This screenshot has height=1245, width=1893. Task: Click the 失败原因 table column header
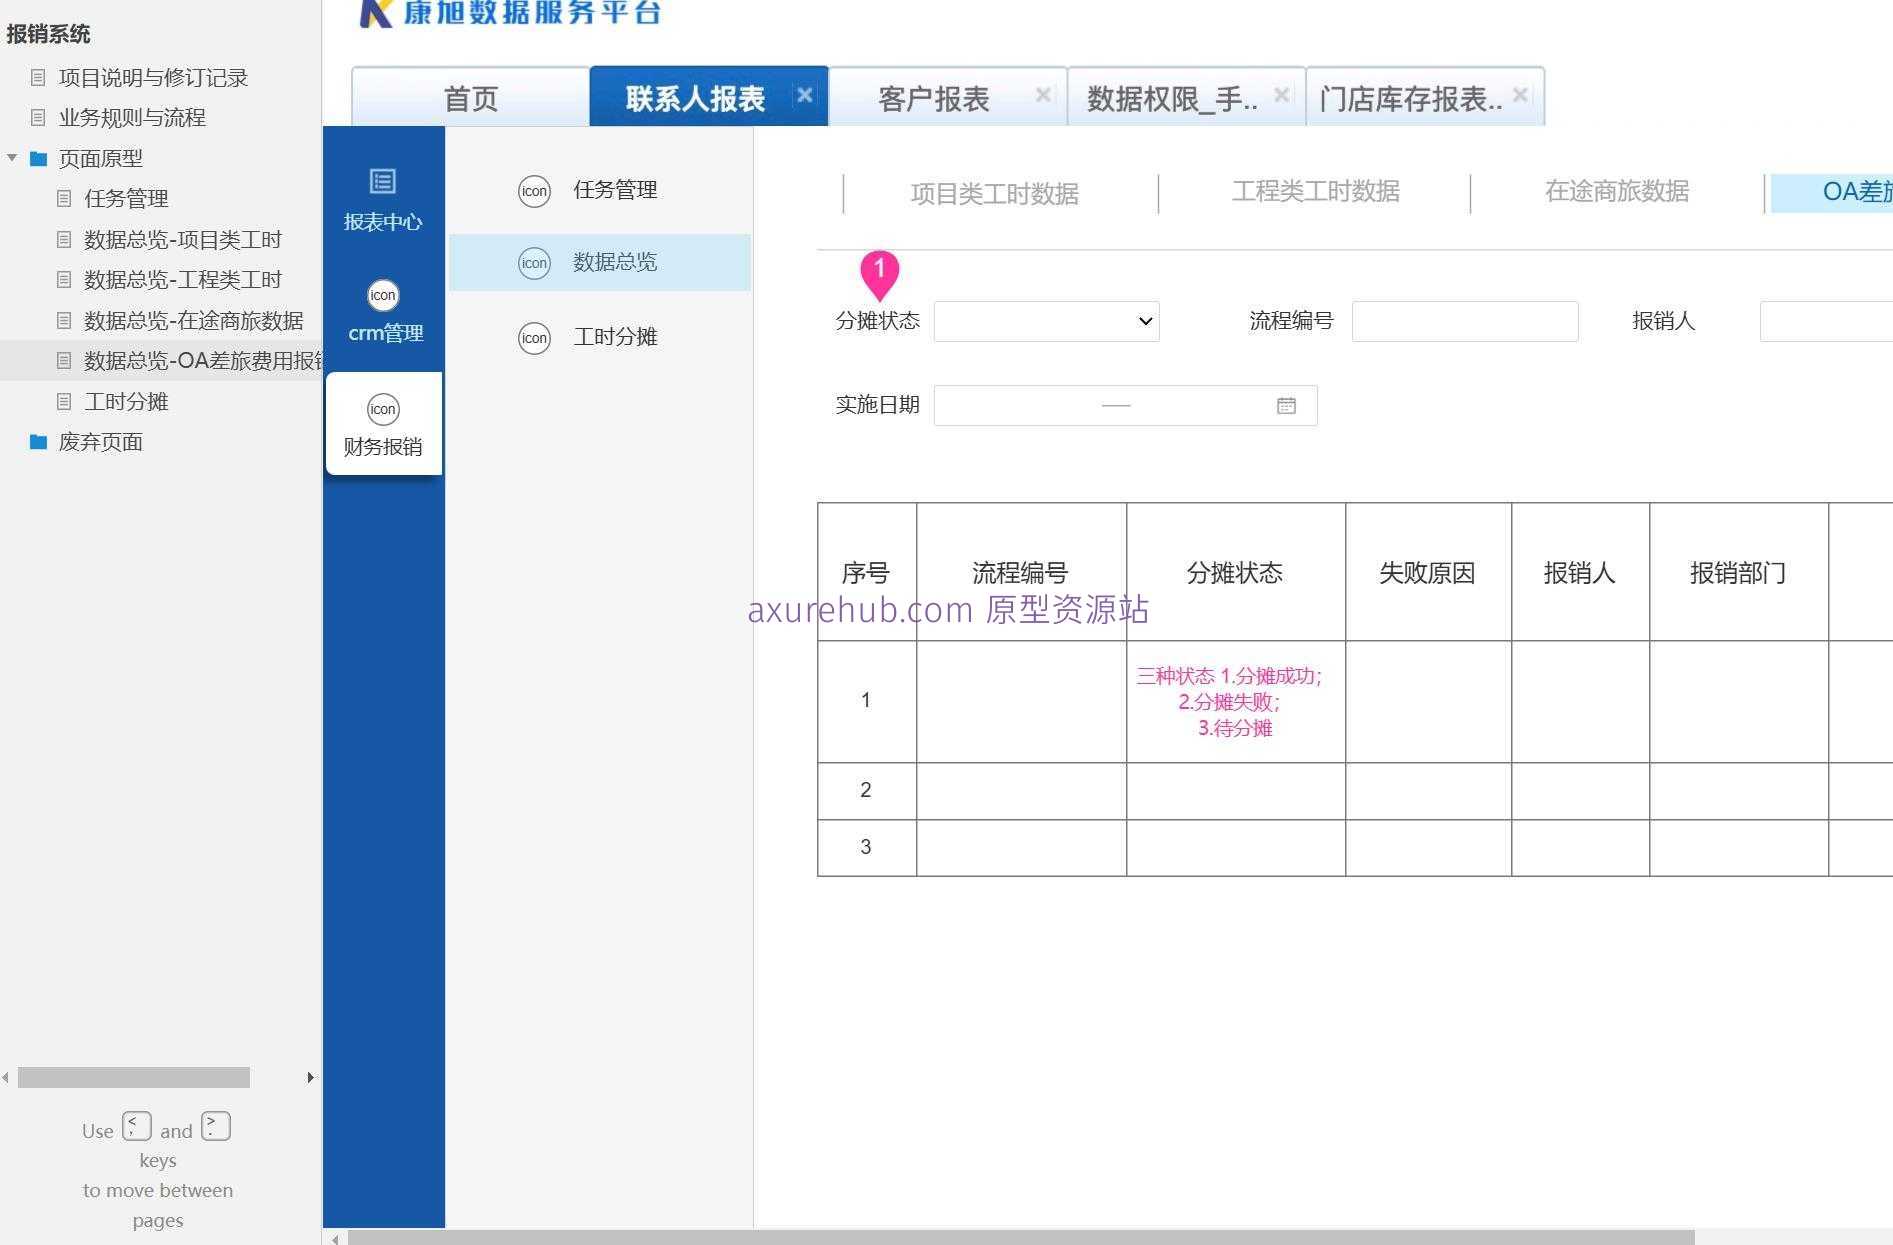click(1428, 572)
